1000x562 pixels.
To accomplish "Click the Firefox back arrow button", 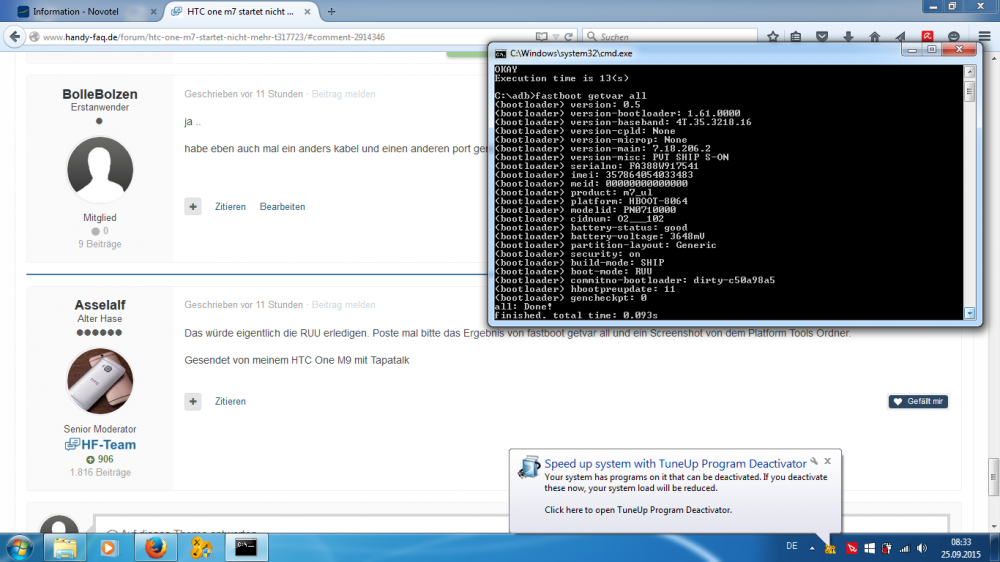I will 14,37.
